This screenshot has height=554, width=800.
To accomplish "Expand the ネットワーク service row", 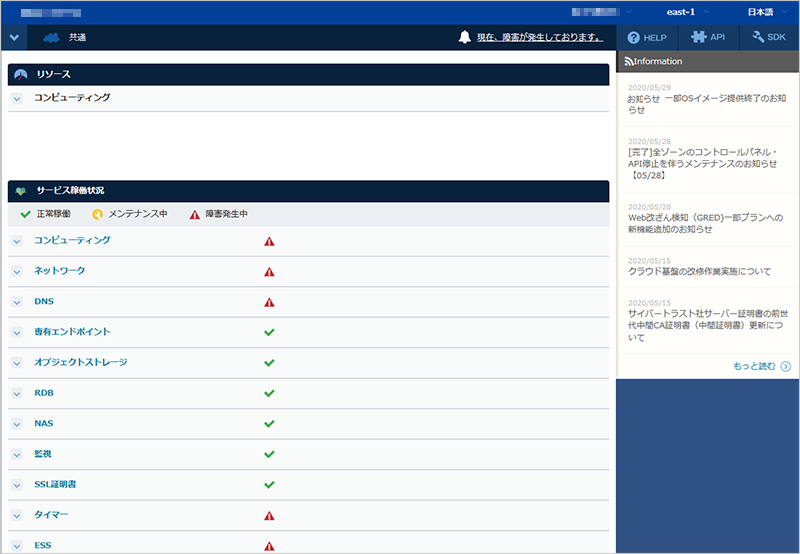I will (x=17, y=271).
